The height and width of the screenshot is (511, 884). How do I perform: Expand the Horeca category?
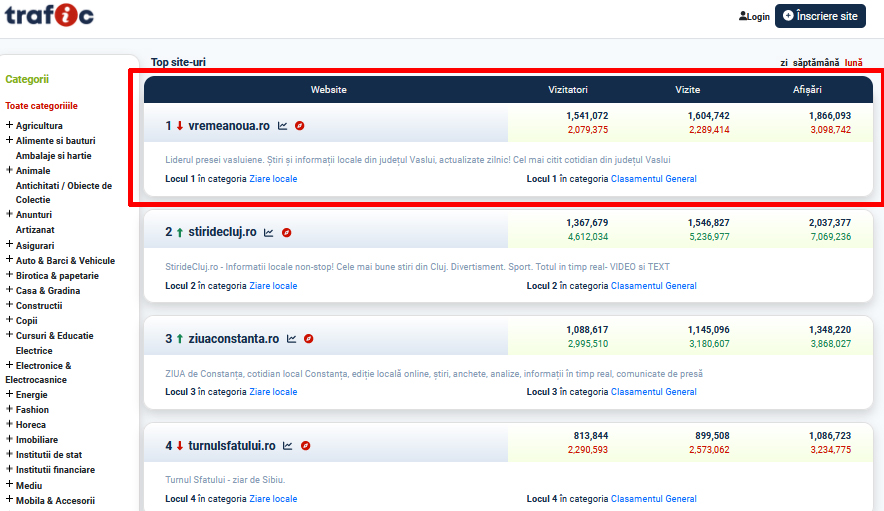click(x=9, y=424)
